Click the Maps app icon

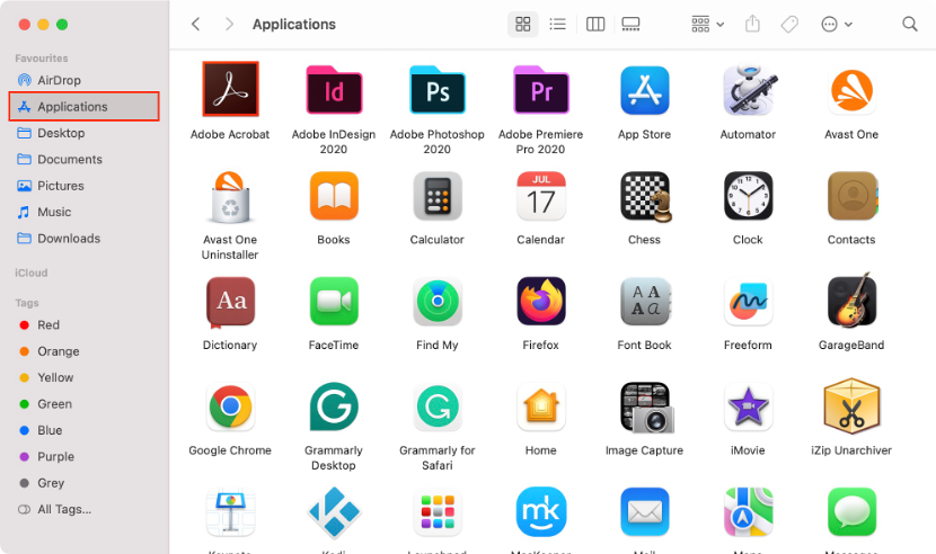pyautogui.click(x=748, y=512)
